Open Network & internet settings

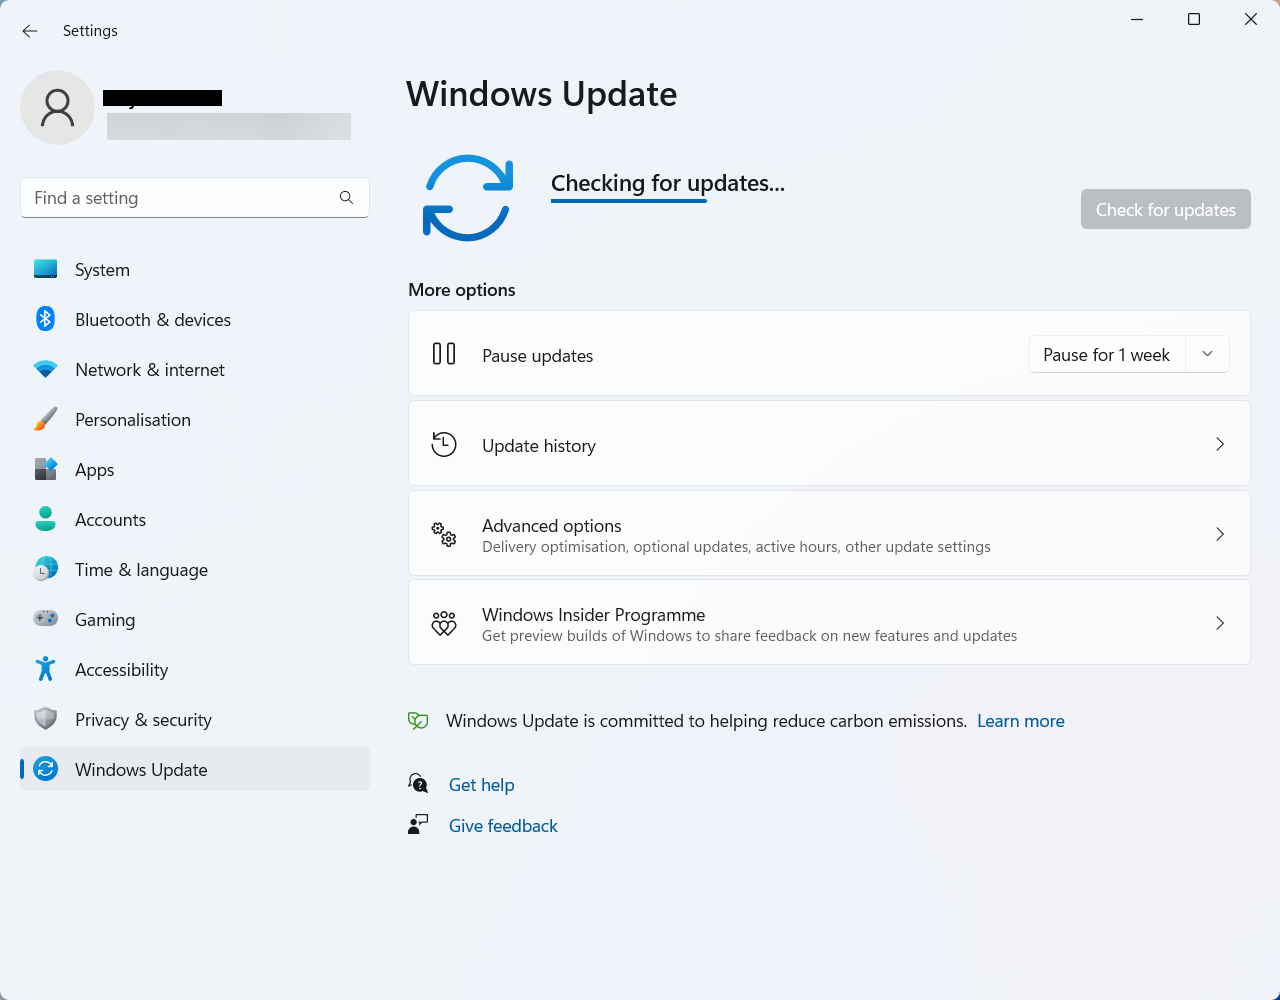point(195,369)
